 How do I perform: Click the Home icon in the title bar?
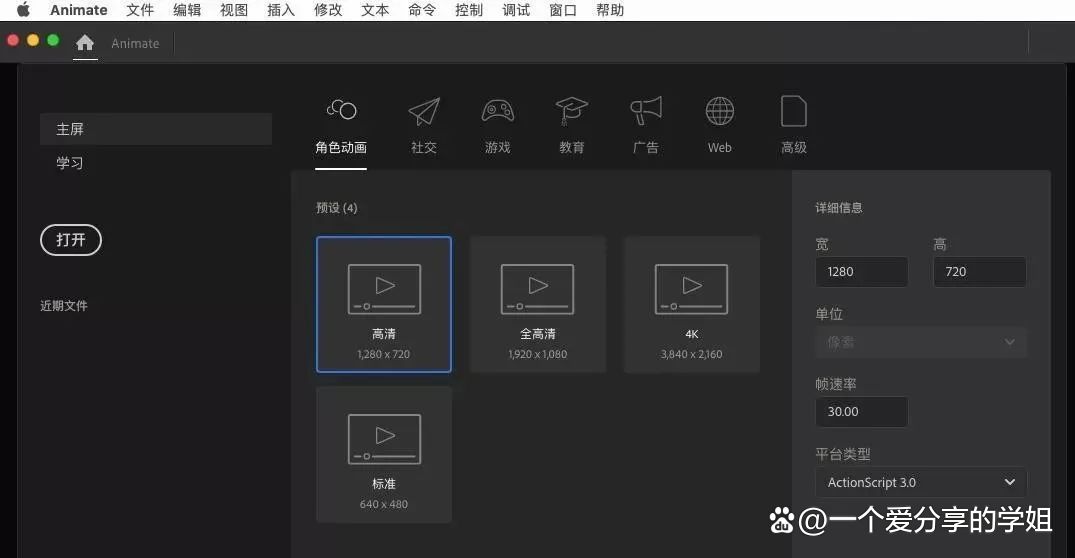click(85, 43)
